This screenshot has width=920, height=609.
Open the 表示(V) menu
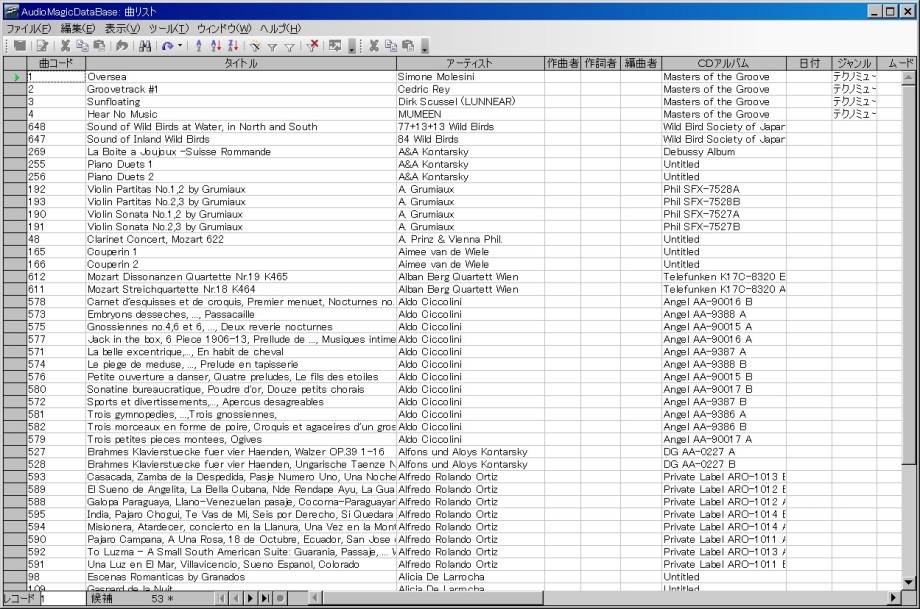tap(122, 28)
